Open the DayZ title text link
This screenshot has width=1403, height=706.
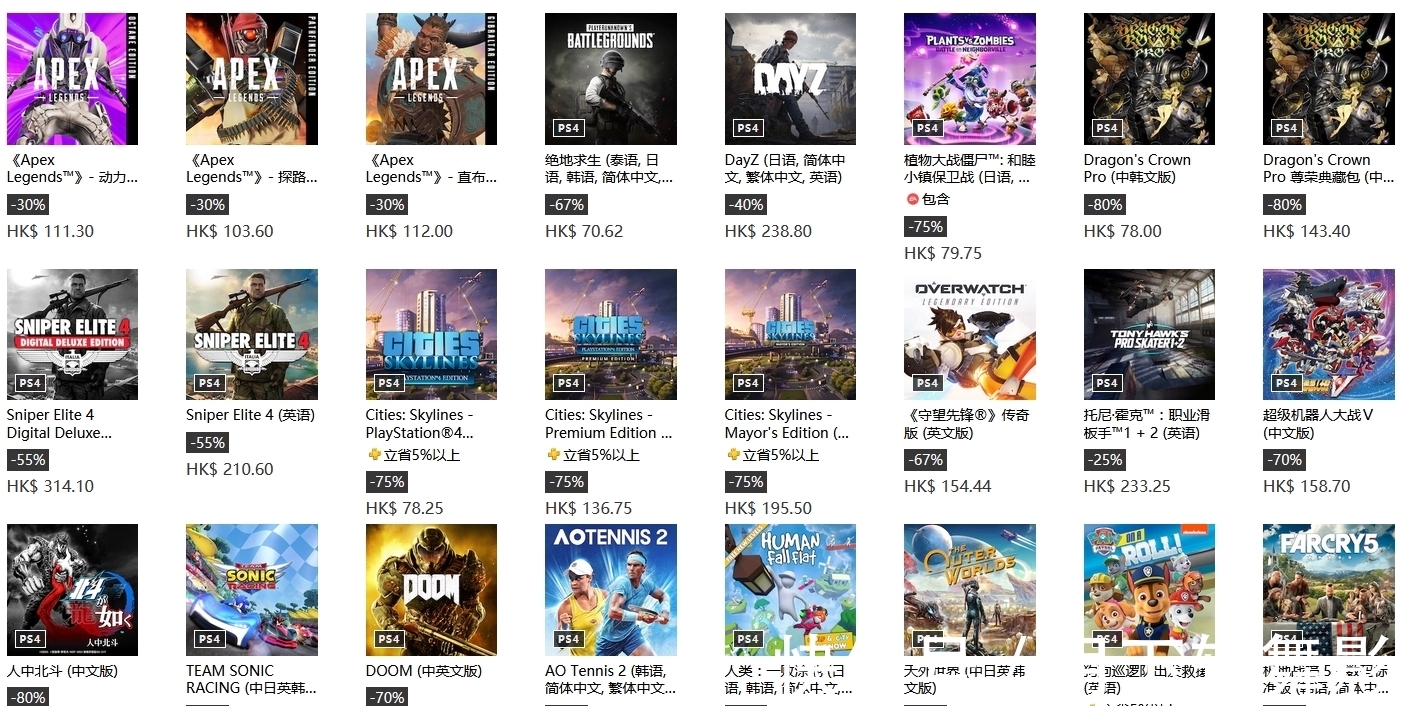coord(785,168)
